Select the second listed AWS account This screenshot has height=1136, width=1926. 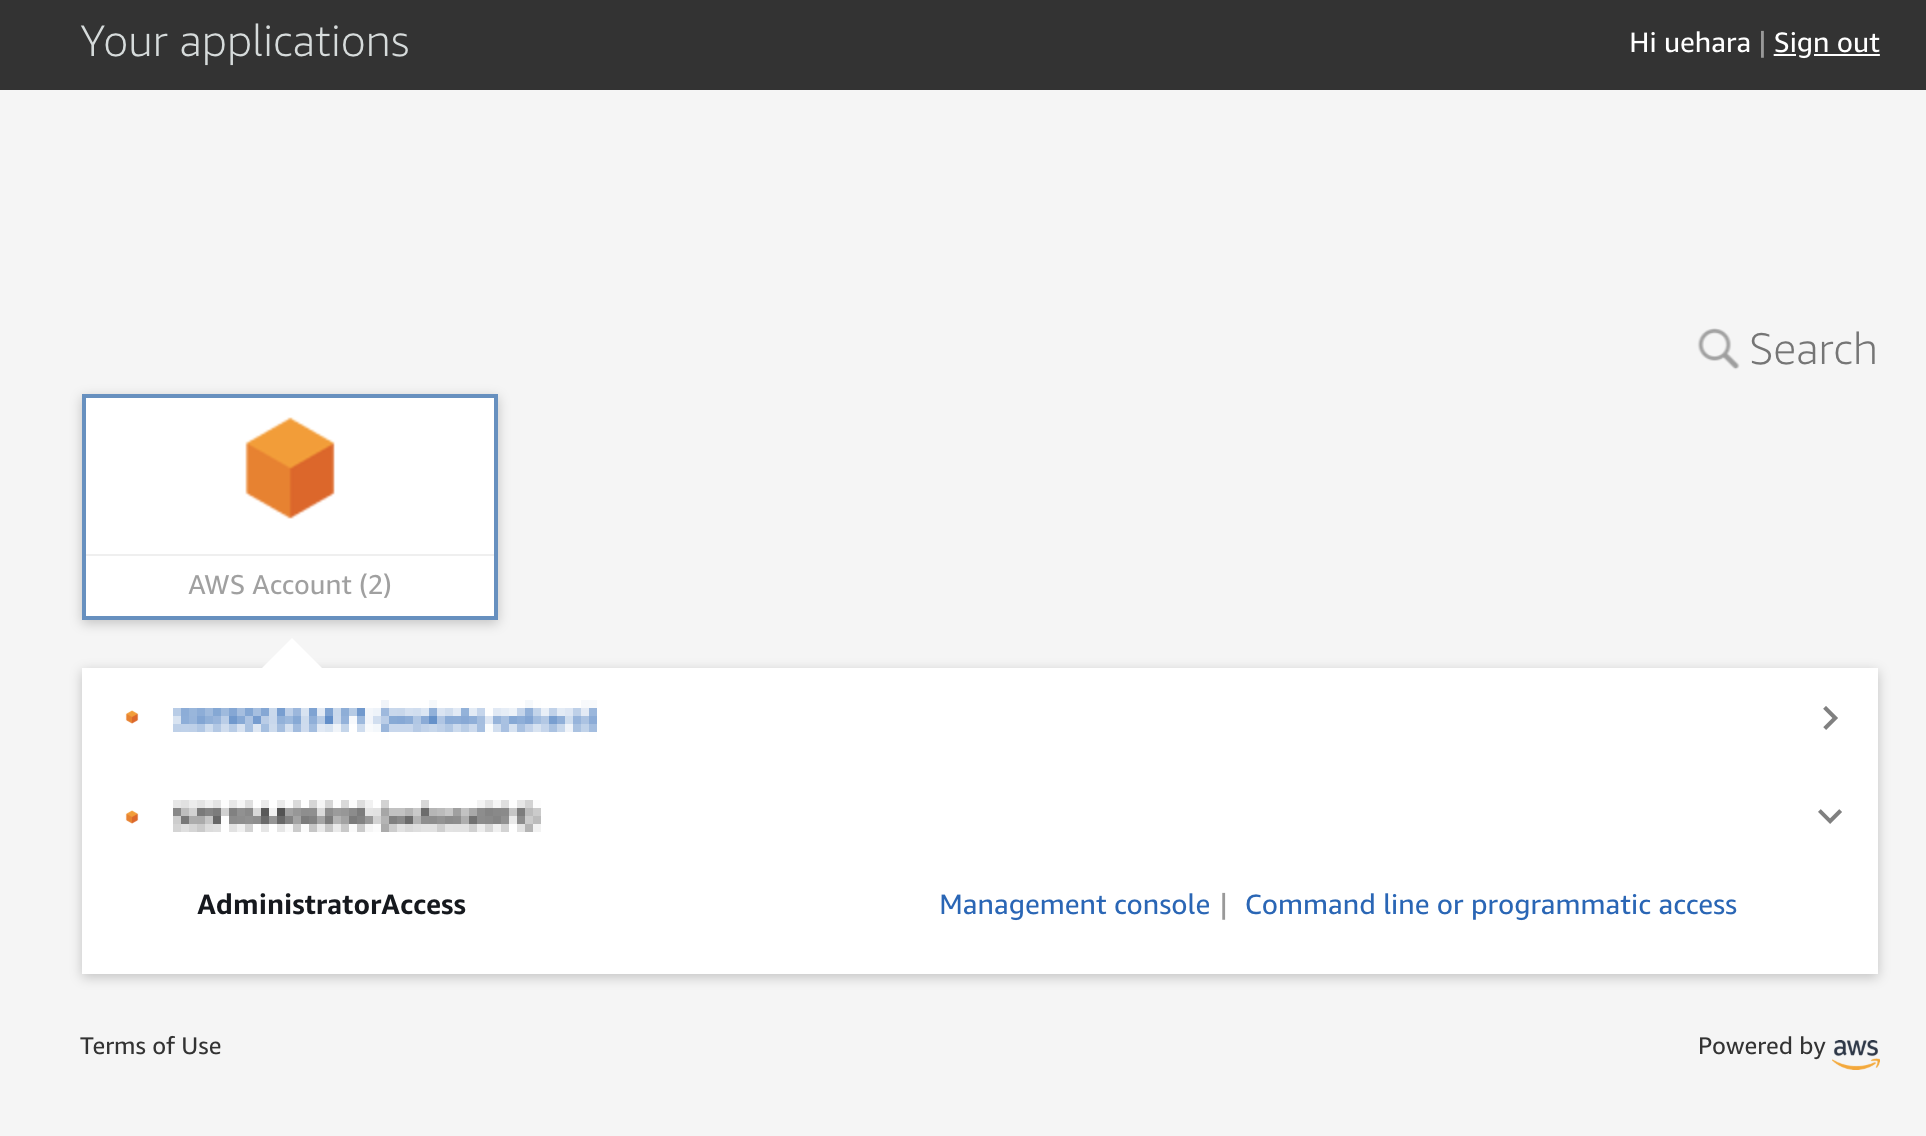355,816
